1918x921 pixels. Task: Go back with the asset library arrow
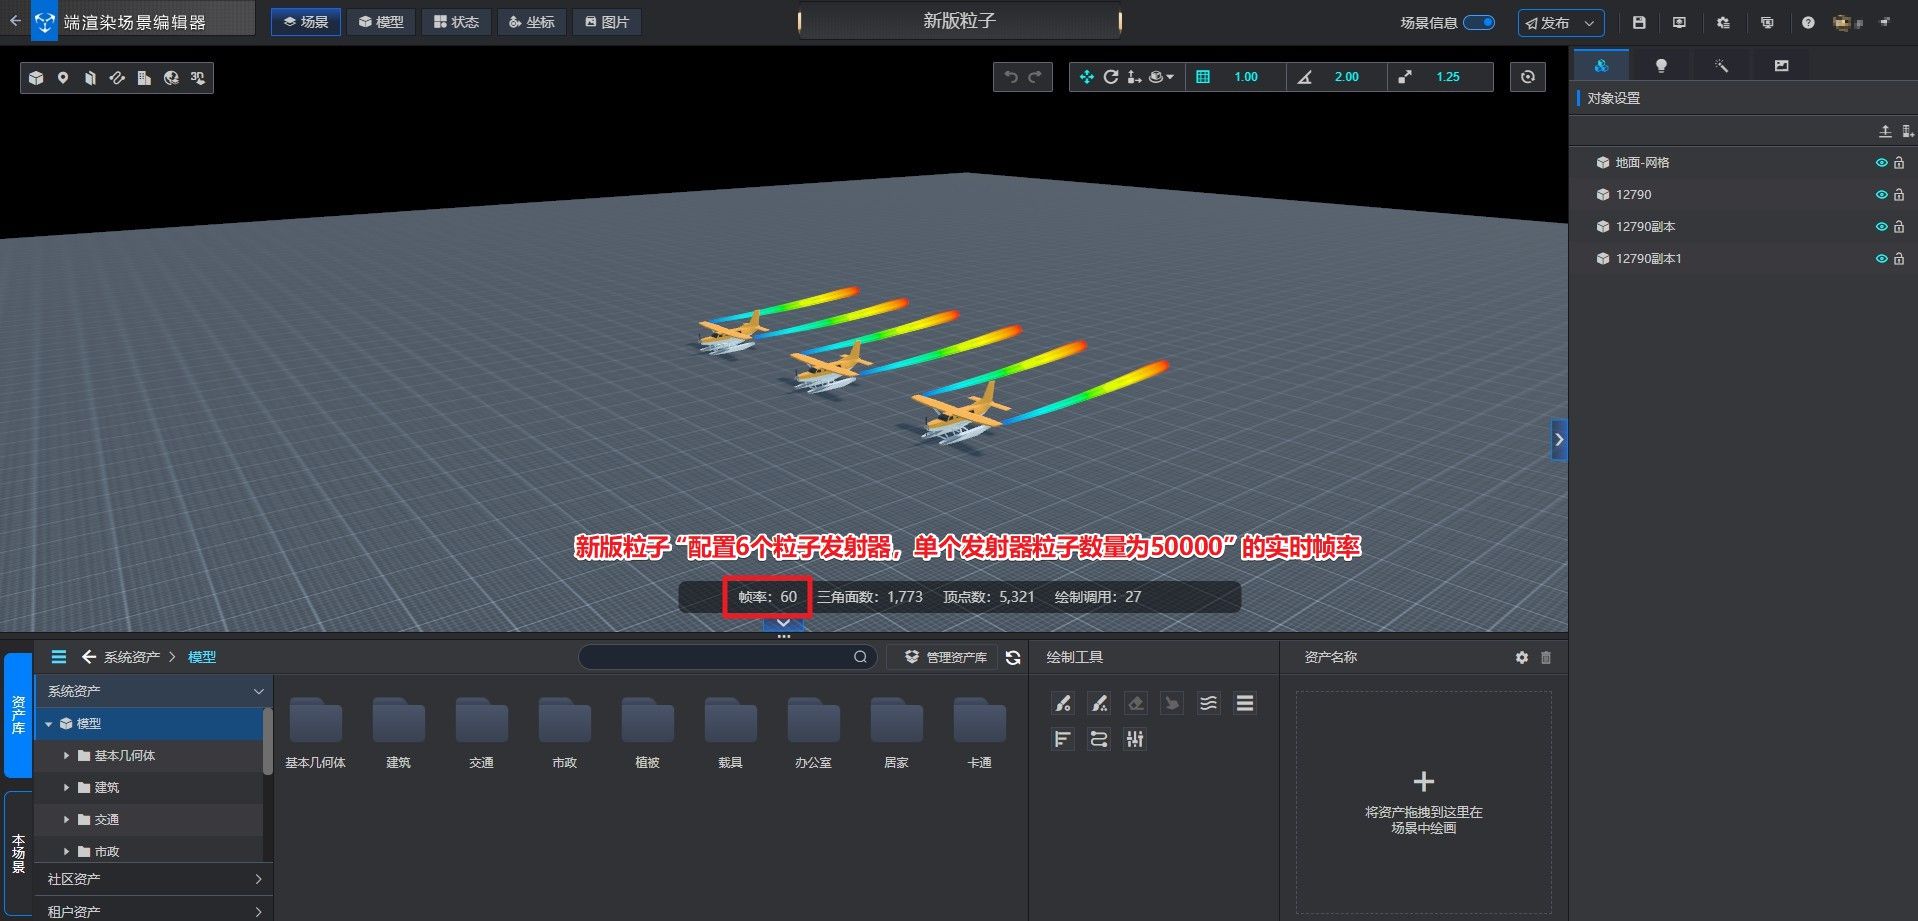(x=88, y=657)
